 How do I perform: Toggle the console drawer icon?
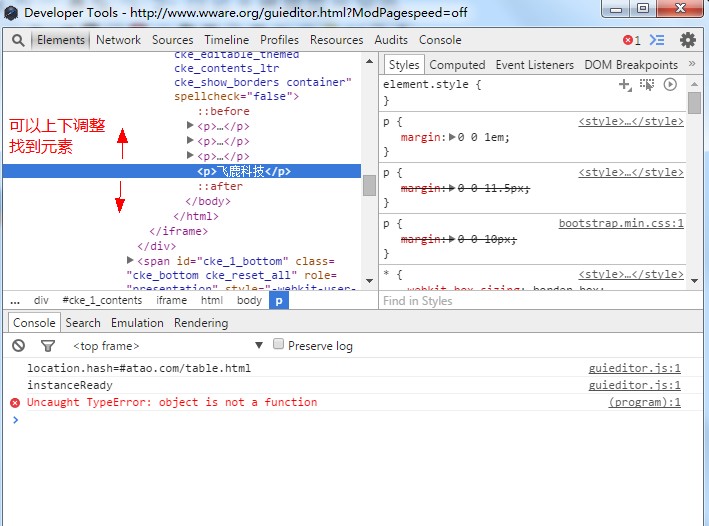coord(657,40)
